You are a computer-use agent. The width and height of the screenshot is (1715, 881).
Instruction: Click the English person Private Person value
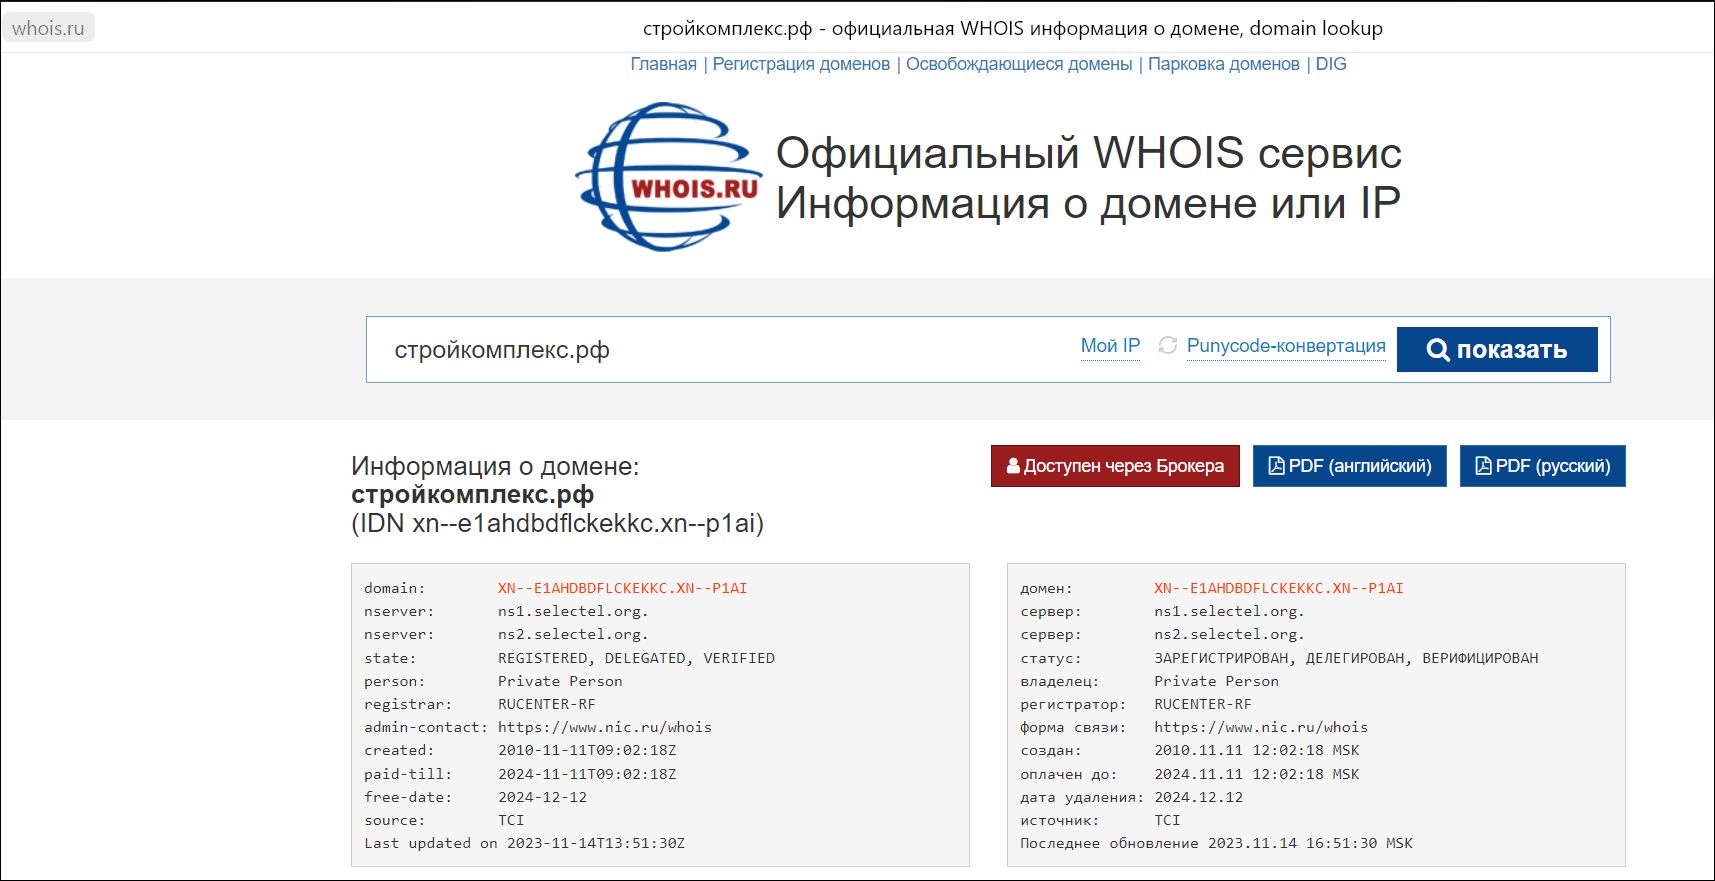click(560, 681)
